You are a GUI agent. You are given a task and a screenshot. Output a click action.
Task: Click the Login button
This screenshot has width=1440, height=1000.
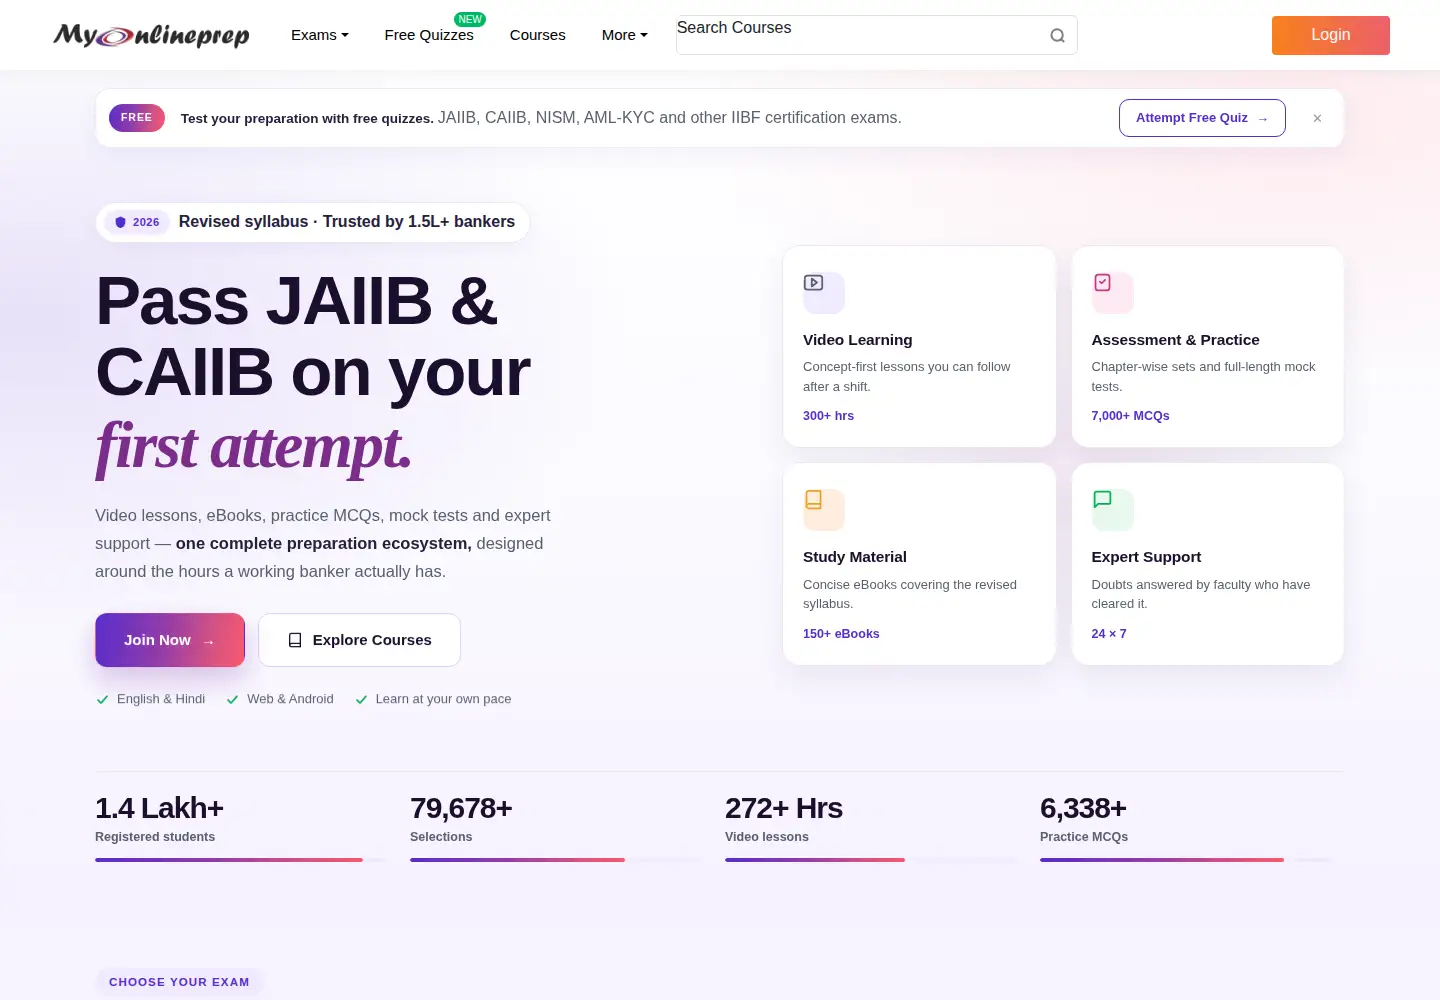(x=1331, y=35)
